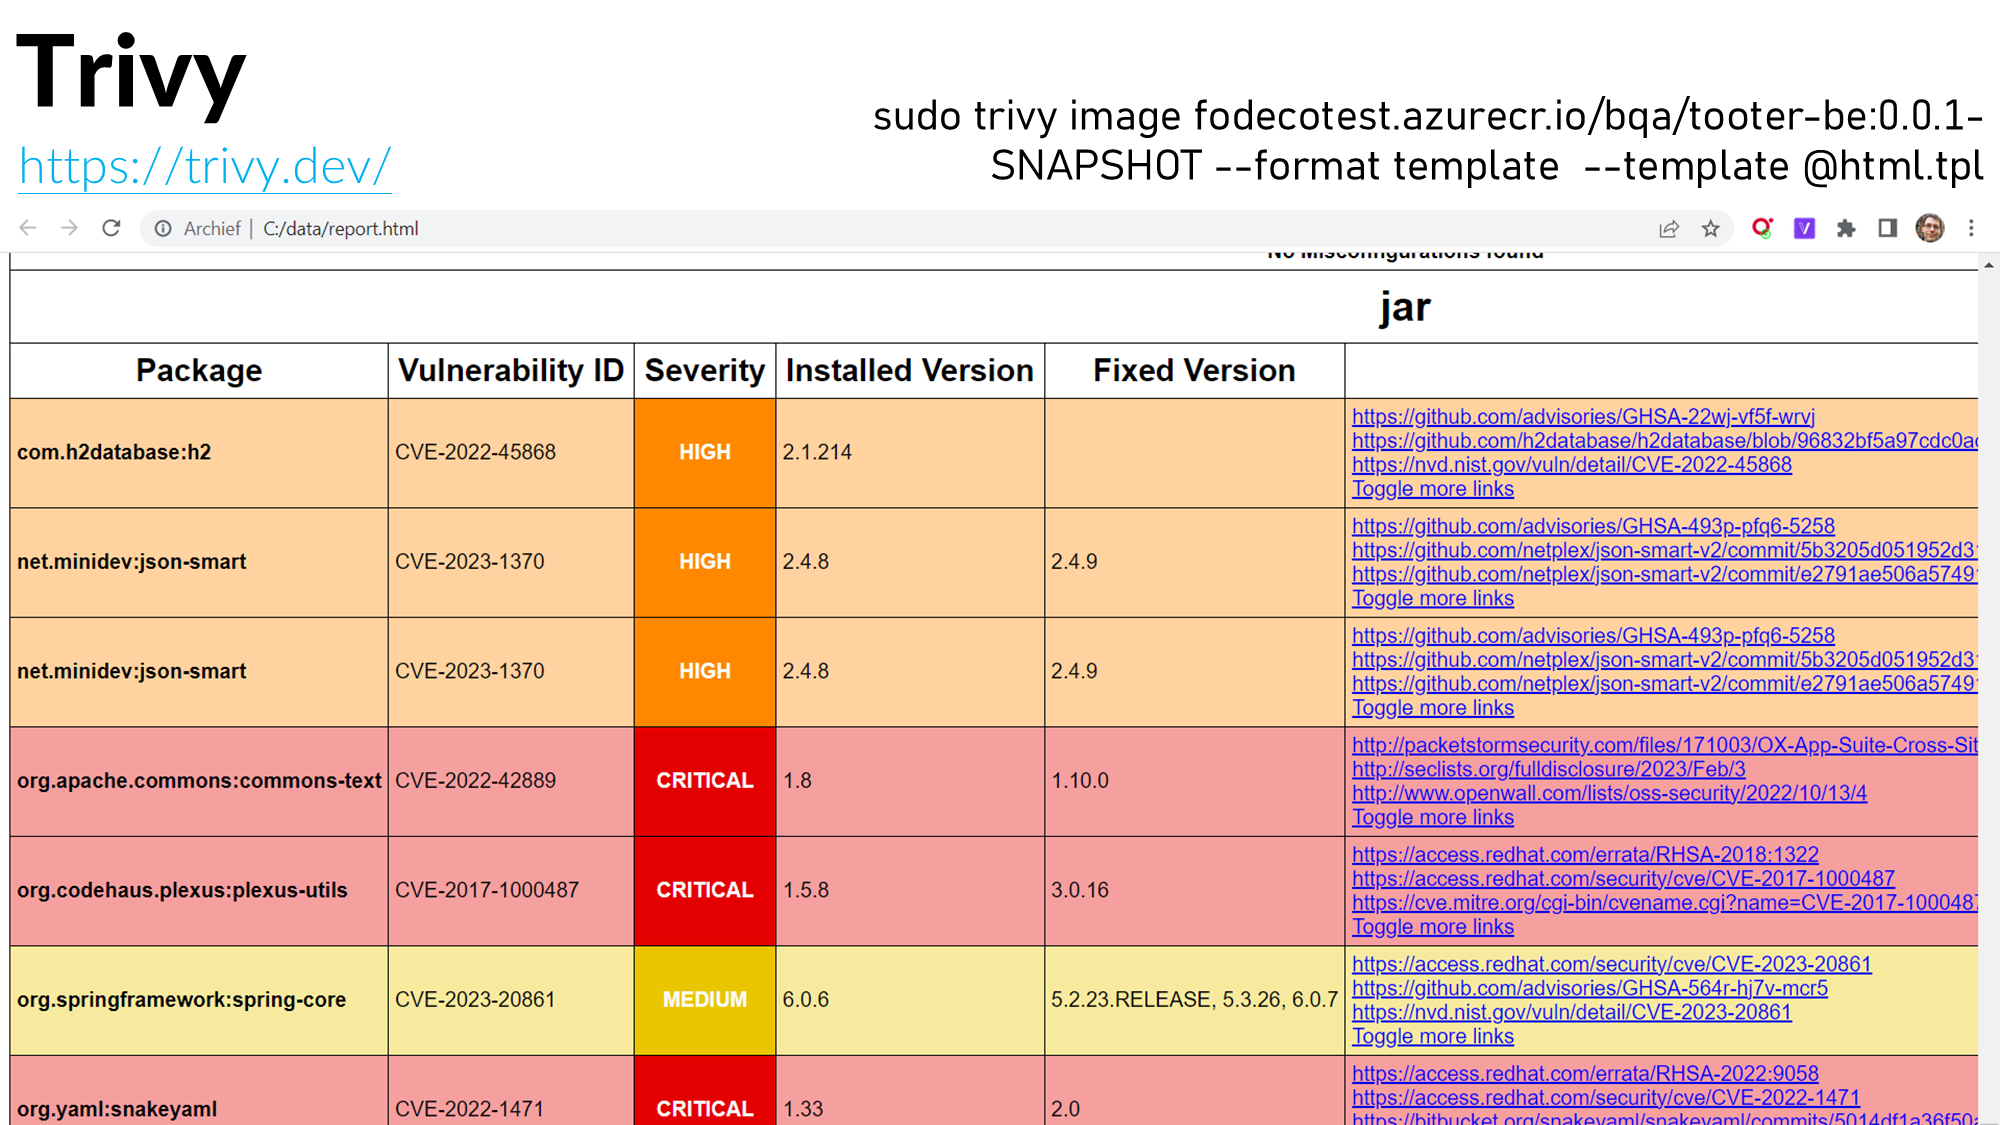Click the browser forward arrow

[x=69, y=228]
